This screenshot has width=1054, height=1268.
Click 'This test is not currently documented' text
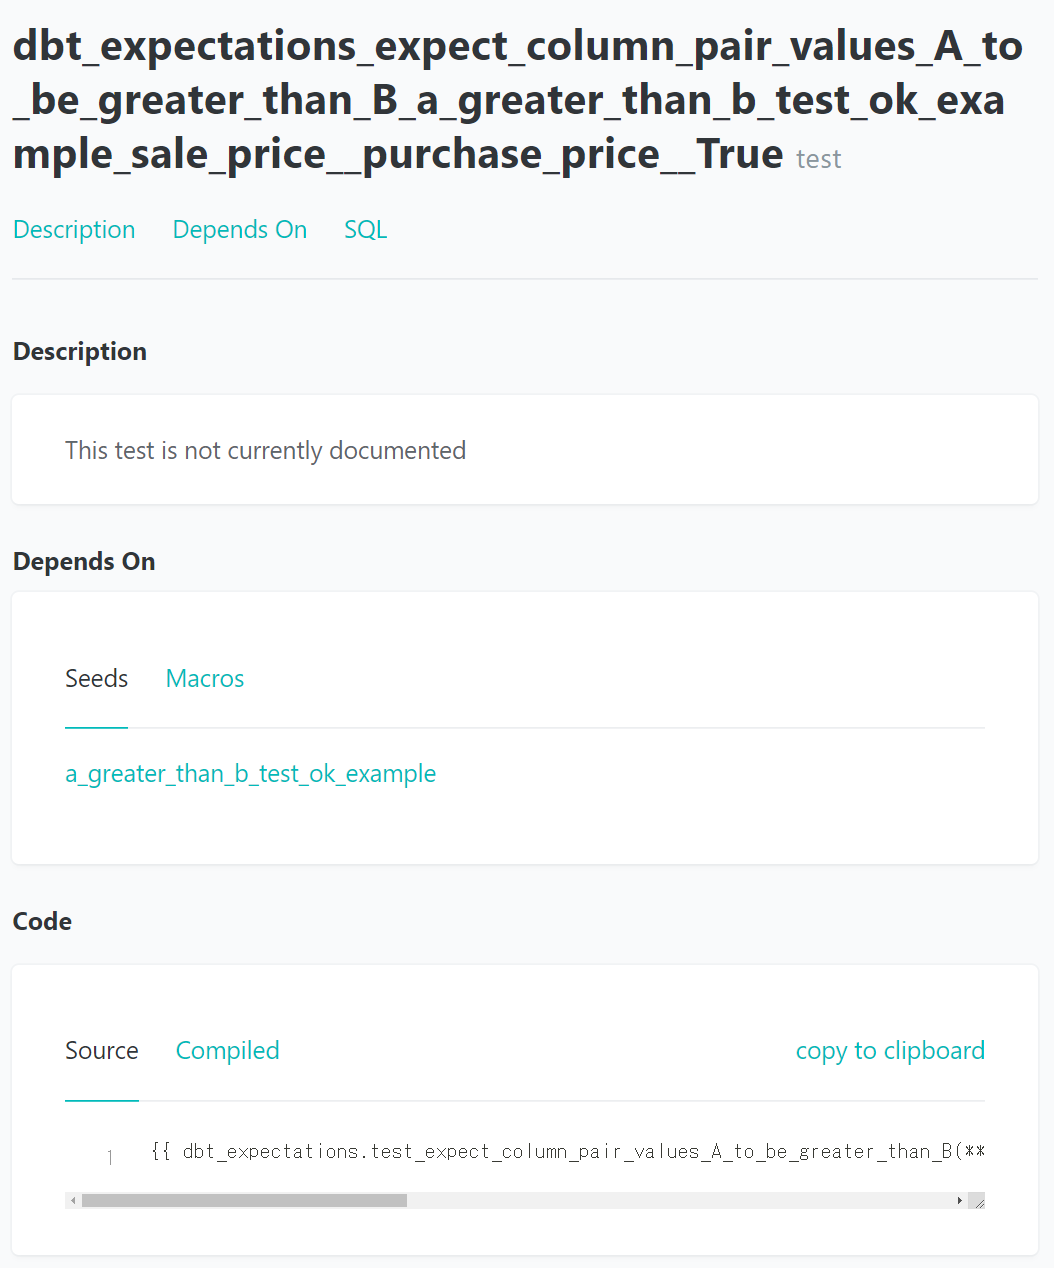point(266,451)
